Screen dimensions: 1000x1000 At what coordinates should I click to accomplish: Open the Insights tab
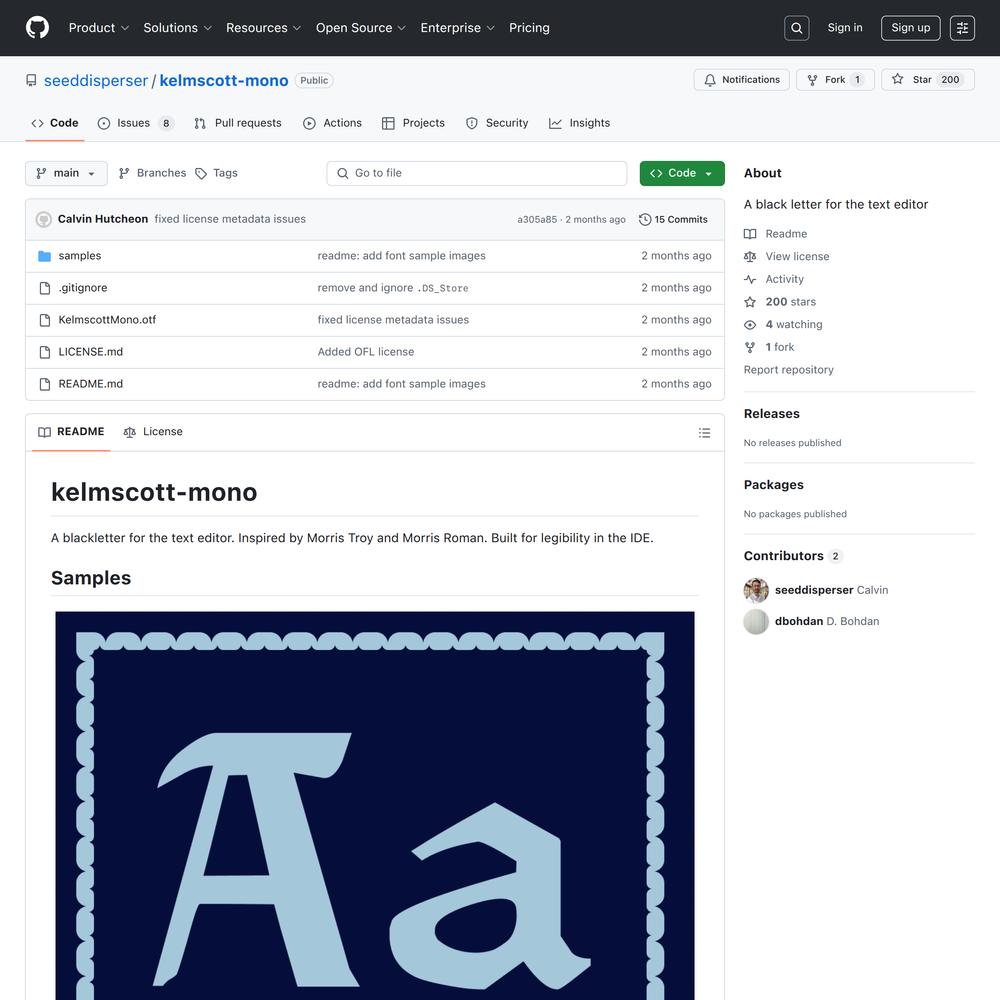click(x=579, y=123)
